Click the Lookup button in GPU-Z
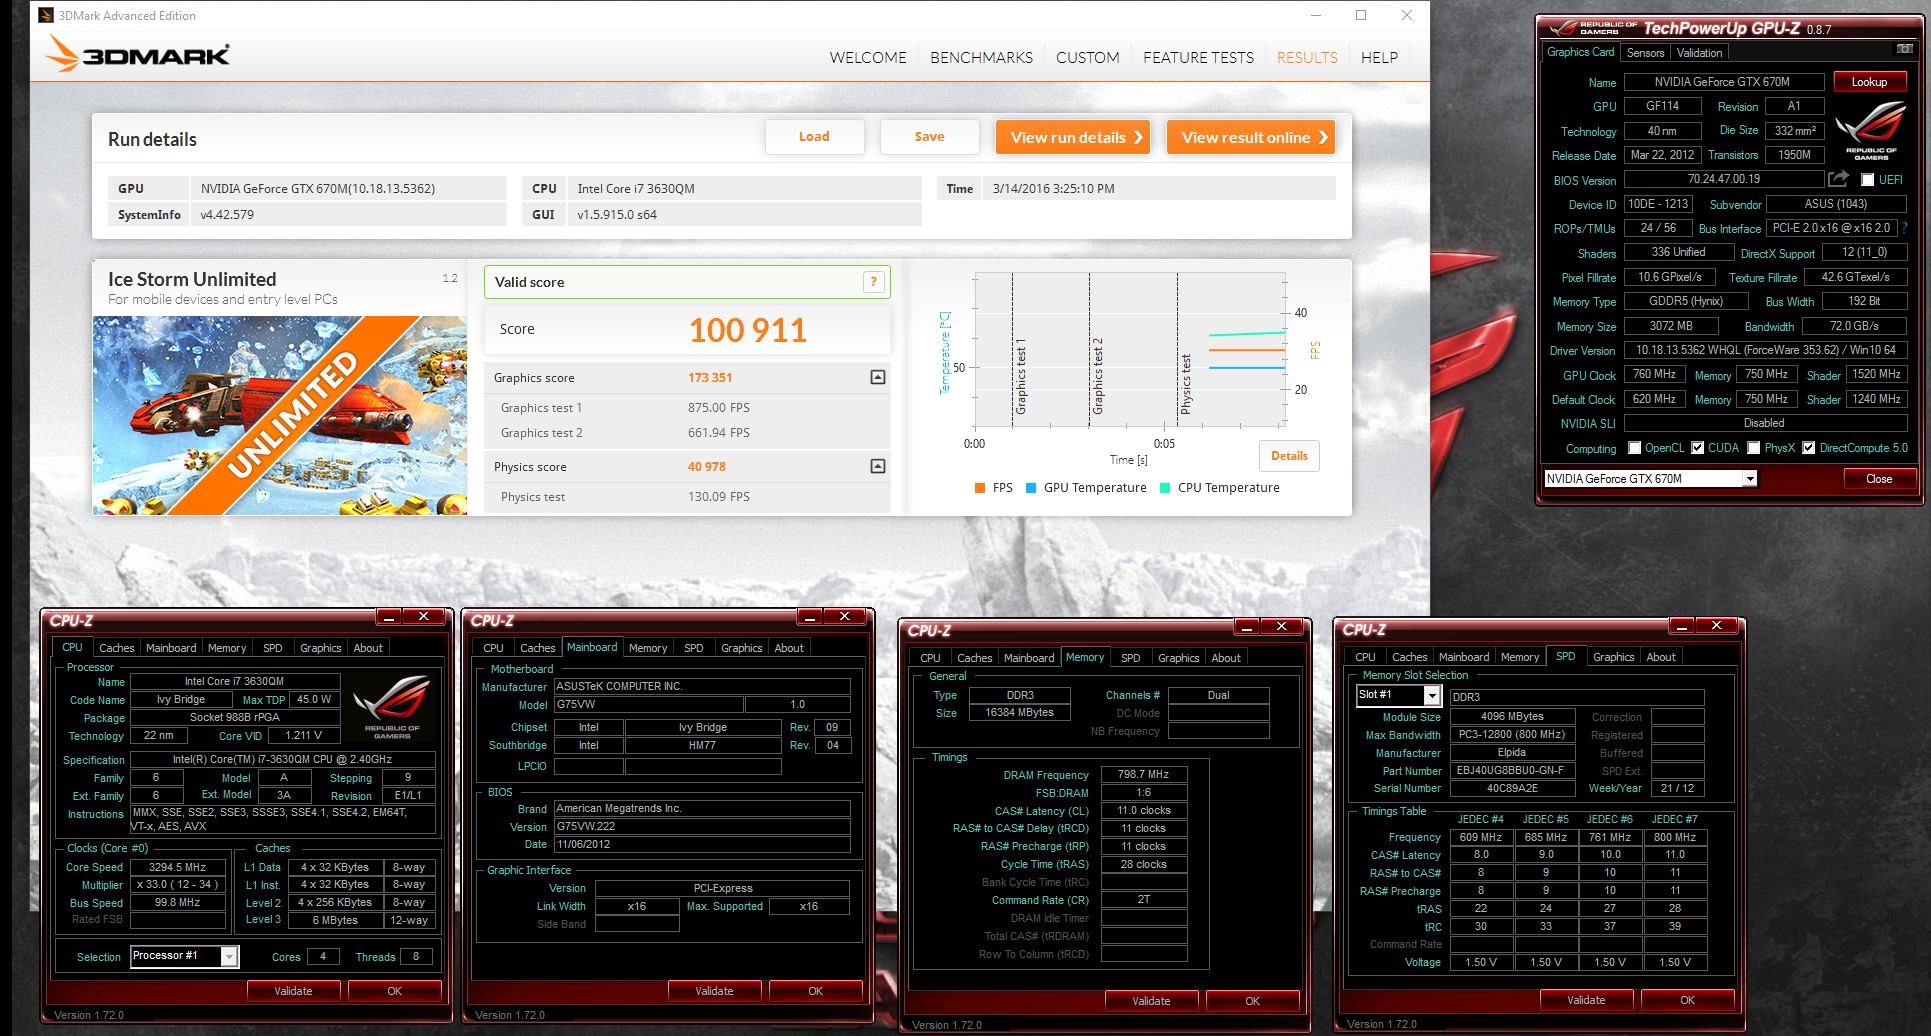1931x1036 pixels. (x=1869, y=82)
